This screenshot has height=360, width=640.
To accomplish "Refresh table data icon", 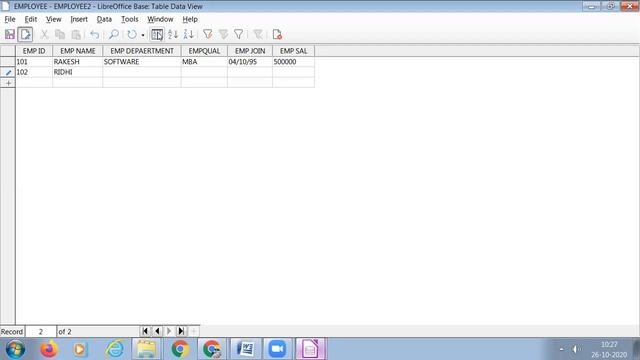I will point(132,35).
